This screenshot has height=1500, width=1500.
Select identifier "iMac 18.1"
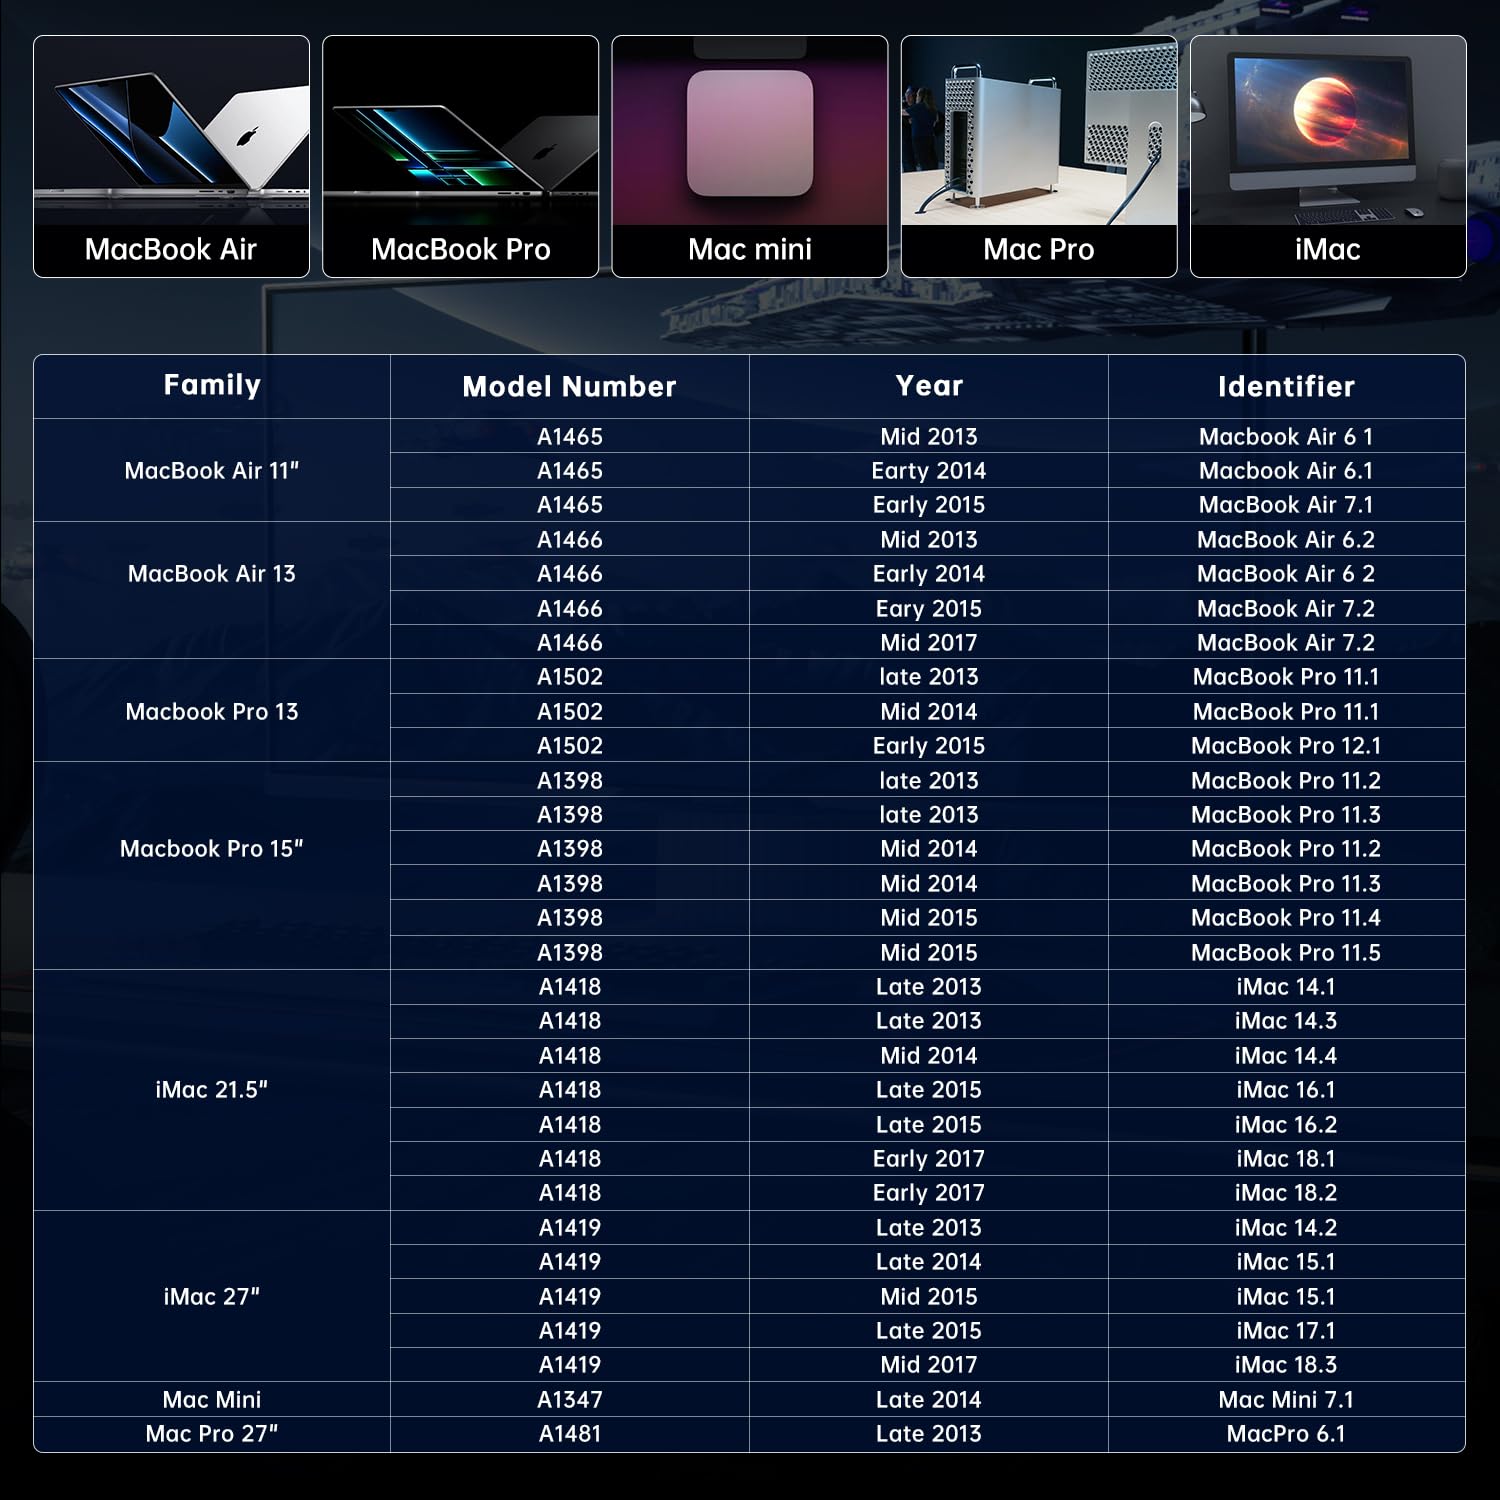tap(1286, 1159)
